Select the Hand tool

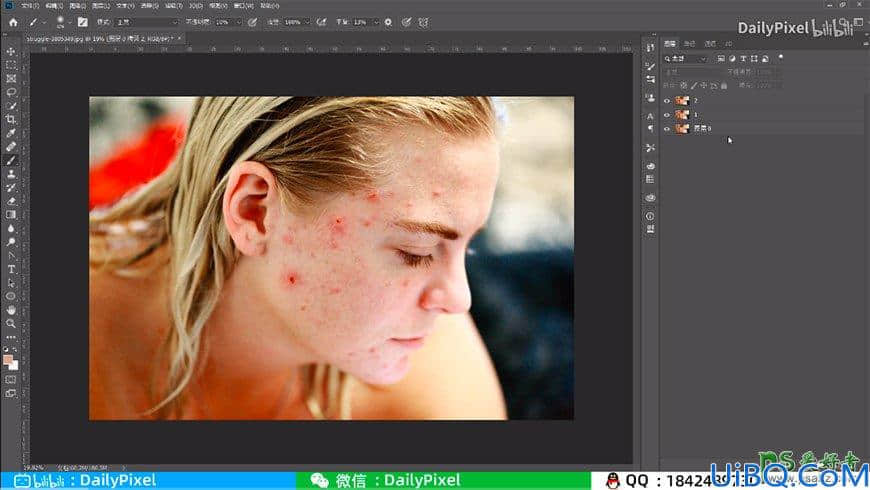(x=11, y=310)
